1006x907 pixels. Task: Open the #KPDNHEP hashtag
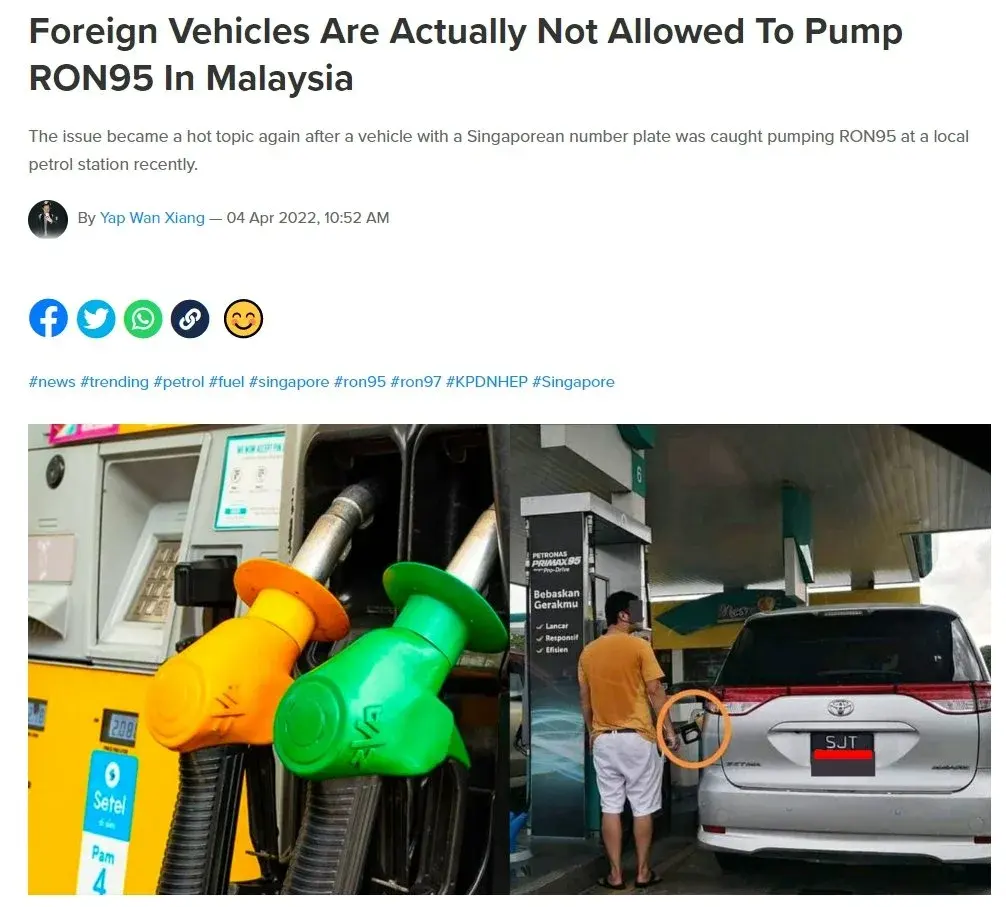click(487, 382)
